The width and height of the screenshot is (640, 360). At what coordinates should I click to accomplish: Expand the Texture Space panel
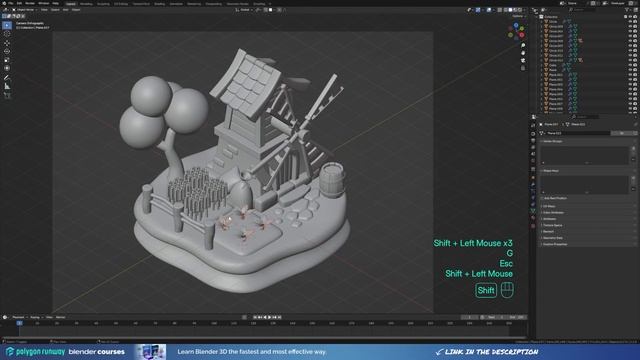pyautogui.click(x=552, y=225)
